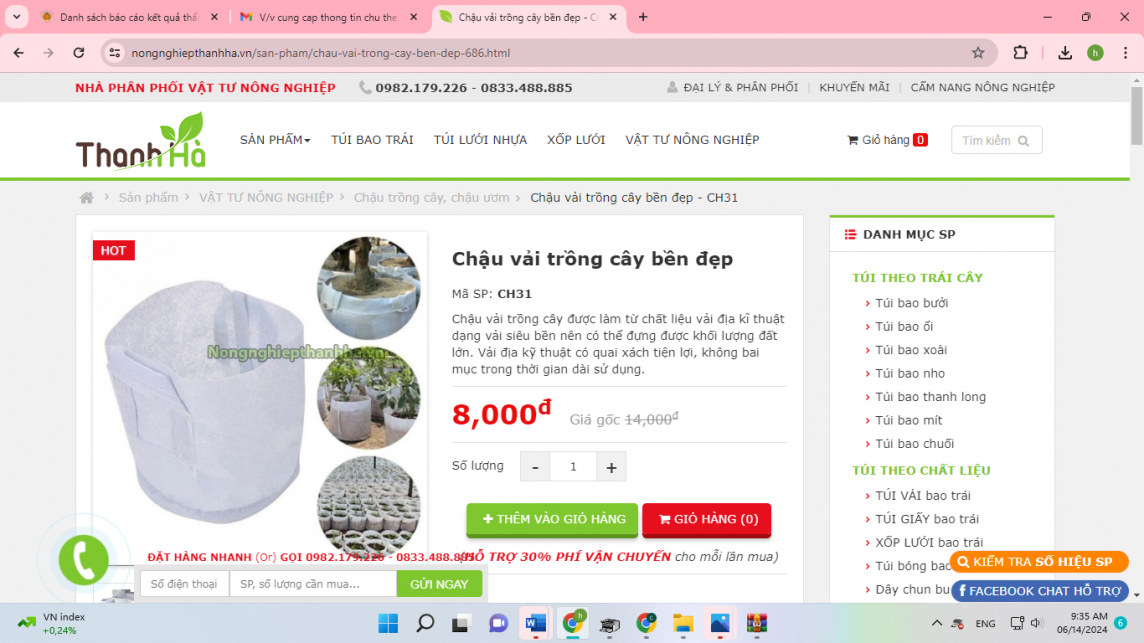Expand the SẢN PHẨM dropdown menu

(275, 139)
